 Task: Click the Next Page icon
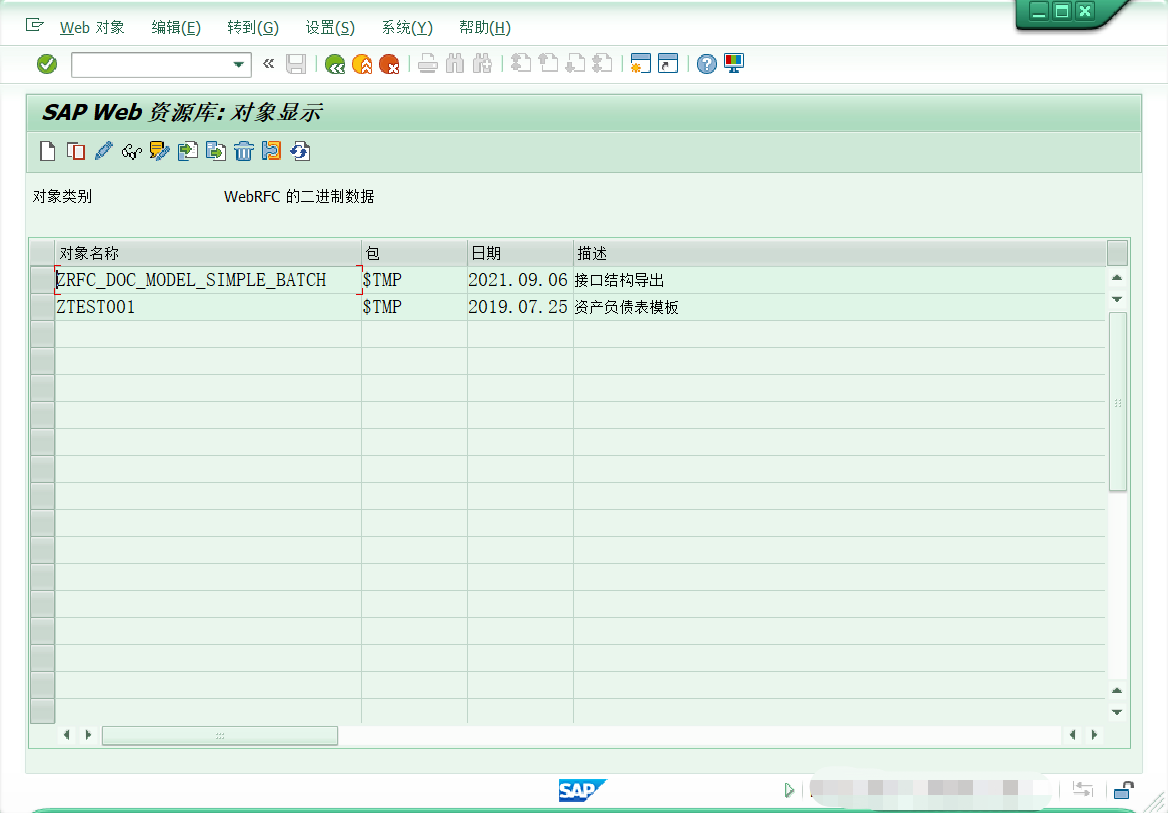[575, 64]
